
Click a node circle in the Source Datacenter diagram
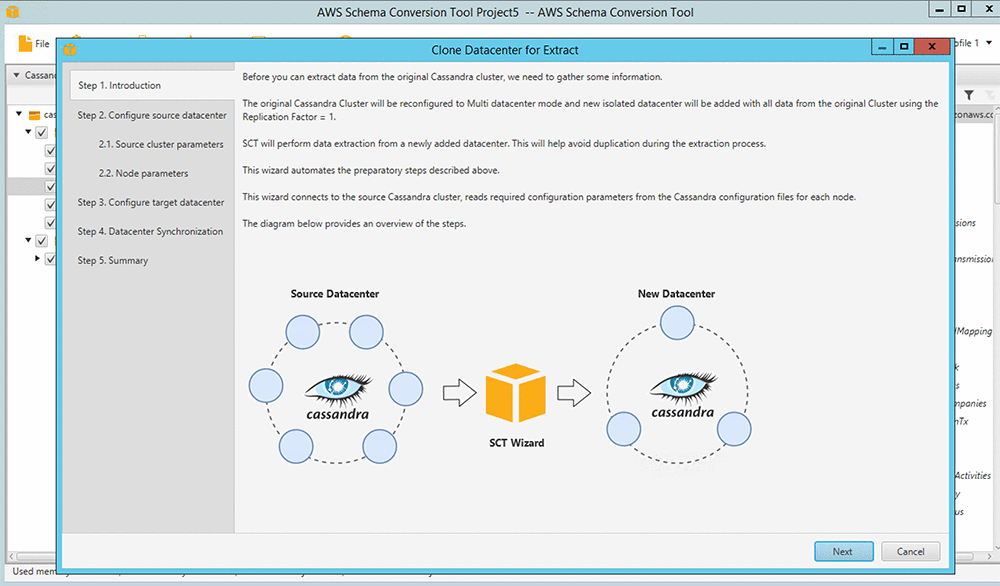click(x=302, y=332)
